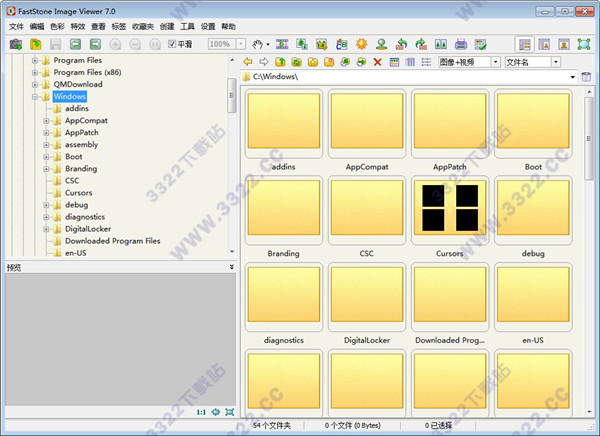Select the DigitalLocker folder thumbnail
600x436 pixels.
pos(367,296)
